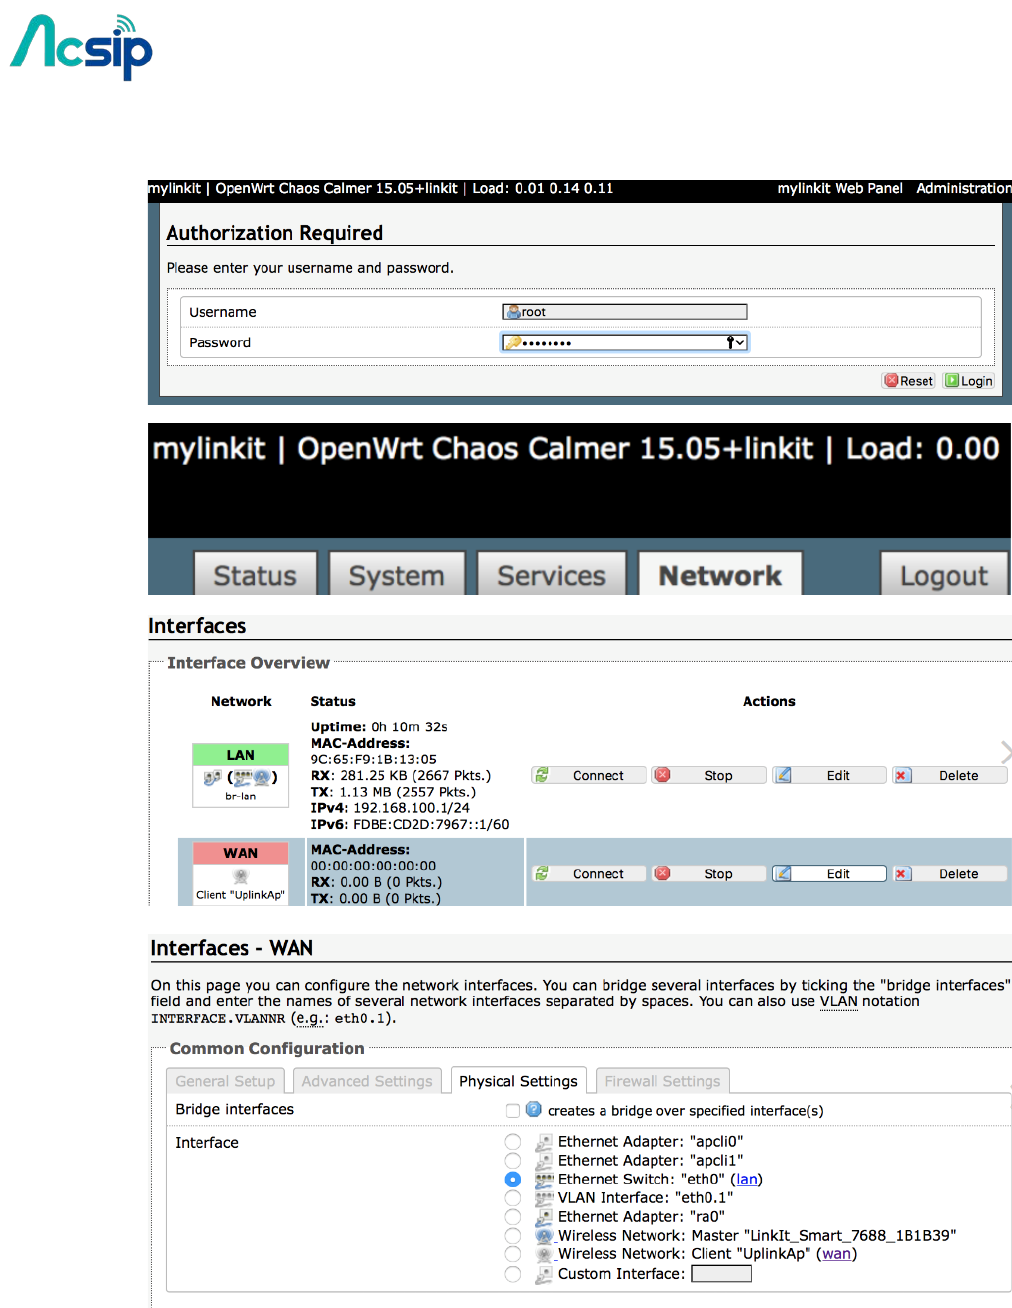Click the eth0 switch icon
Viewport: 1012px width, 1308px height.
[544, 1180]
